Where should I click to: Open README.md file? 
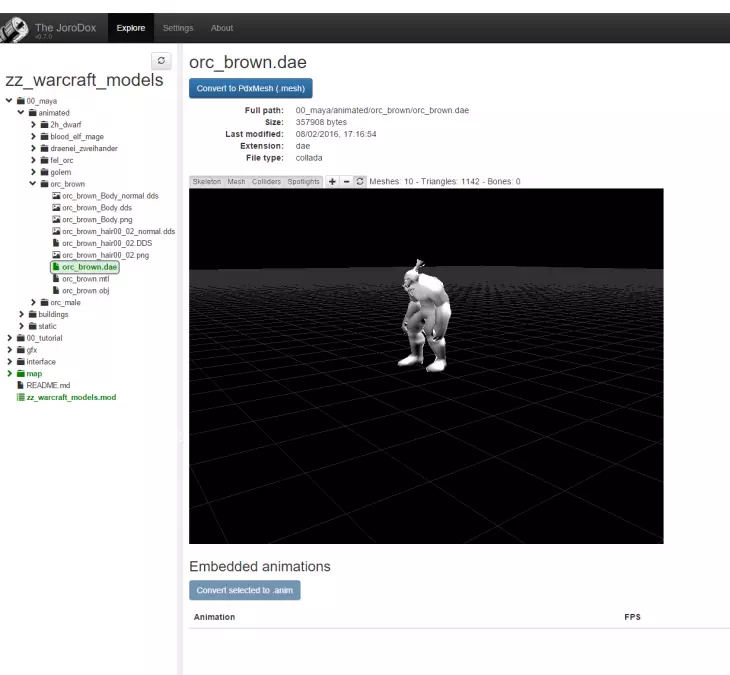(x=48, y=385)
